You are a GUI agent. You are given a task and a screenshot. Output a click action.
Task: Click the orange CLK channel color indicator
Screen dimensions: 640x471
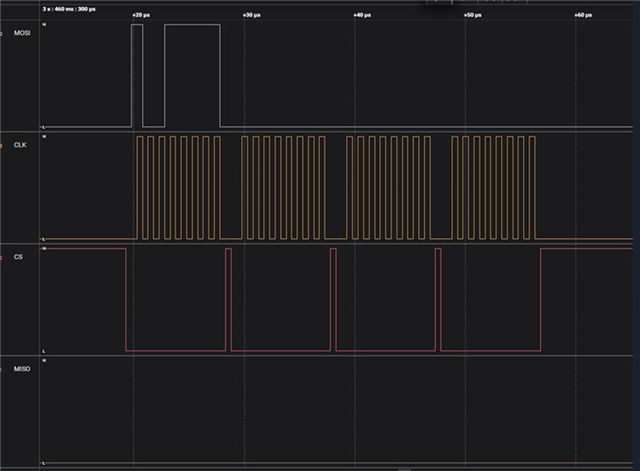[2, 145]
